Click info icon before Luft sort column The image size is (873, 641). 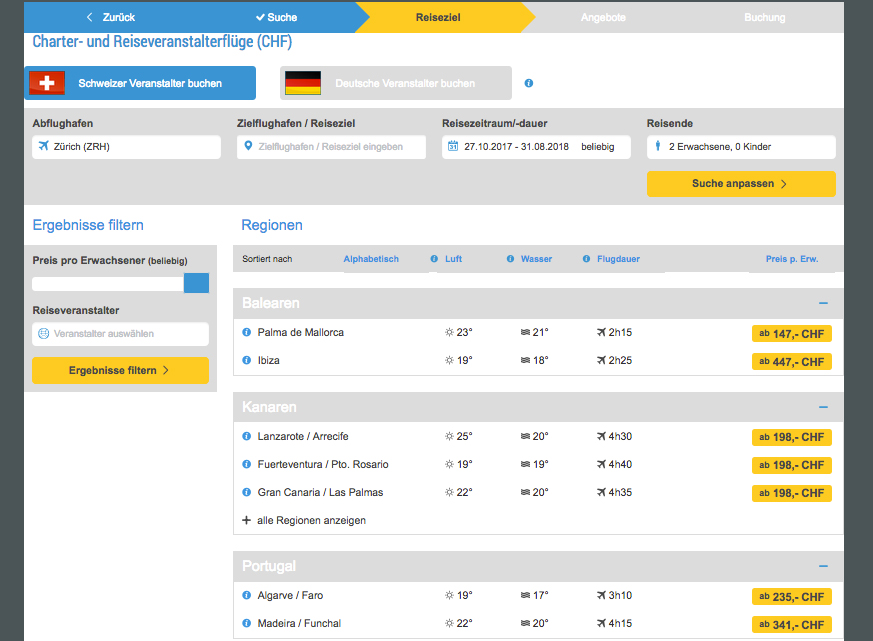click(434, 259)
